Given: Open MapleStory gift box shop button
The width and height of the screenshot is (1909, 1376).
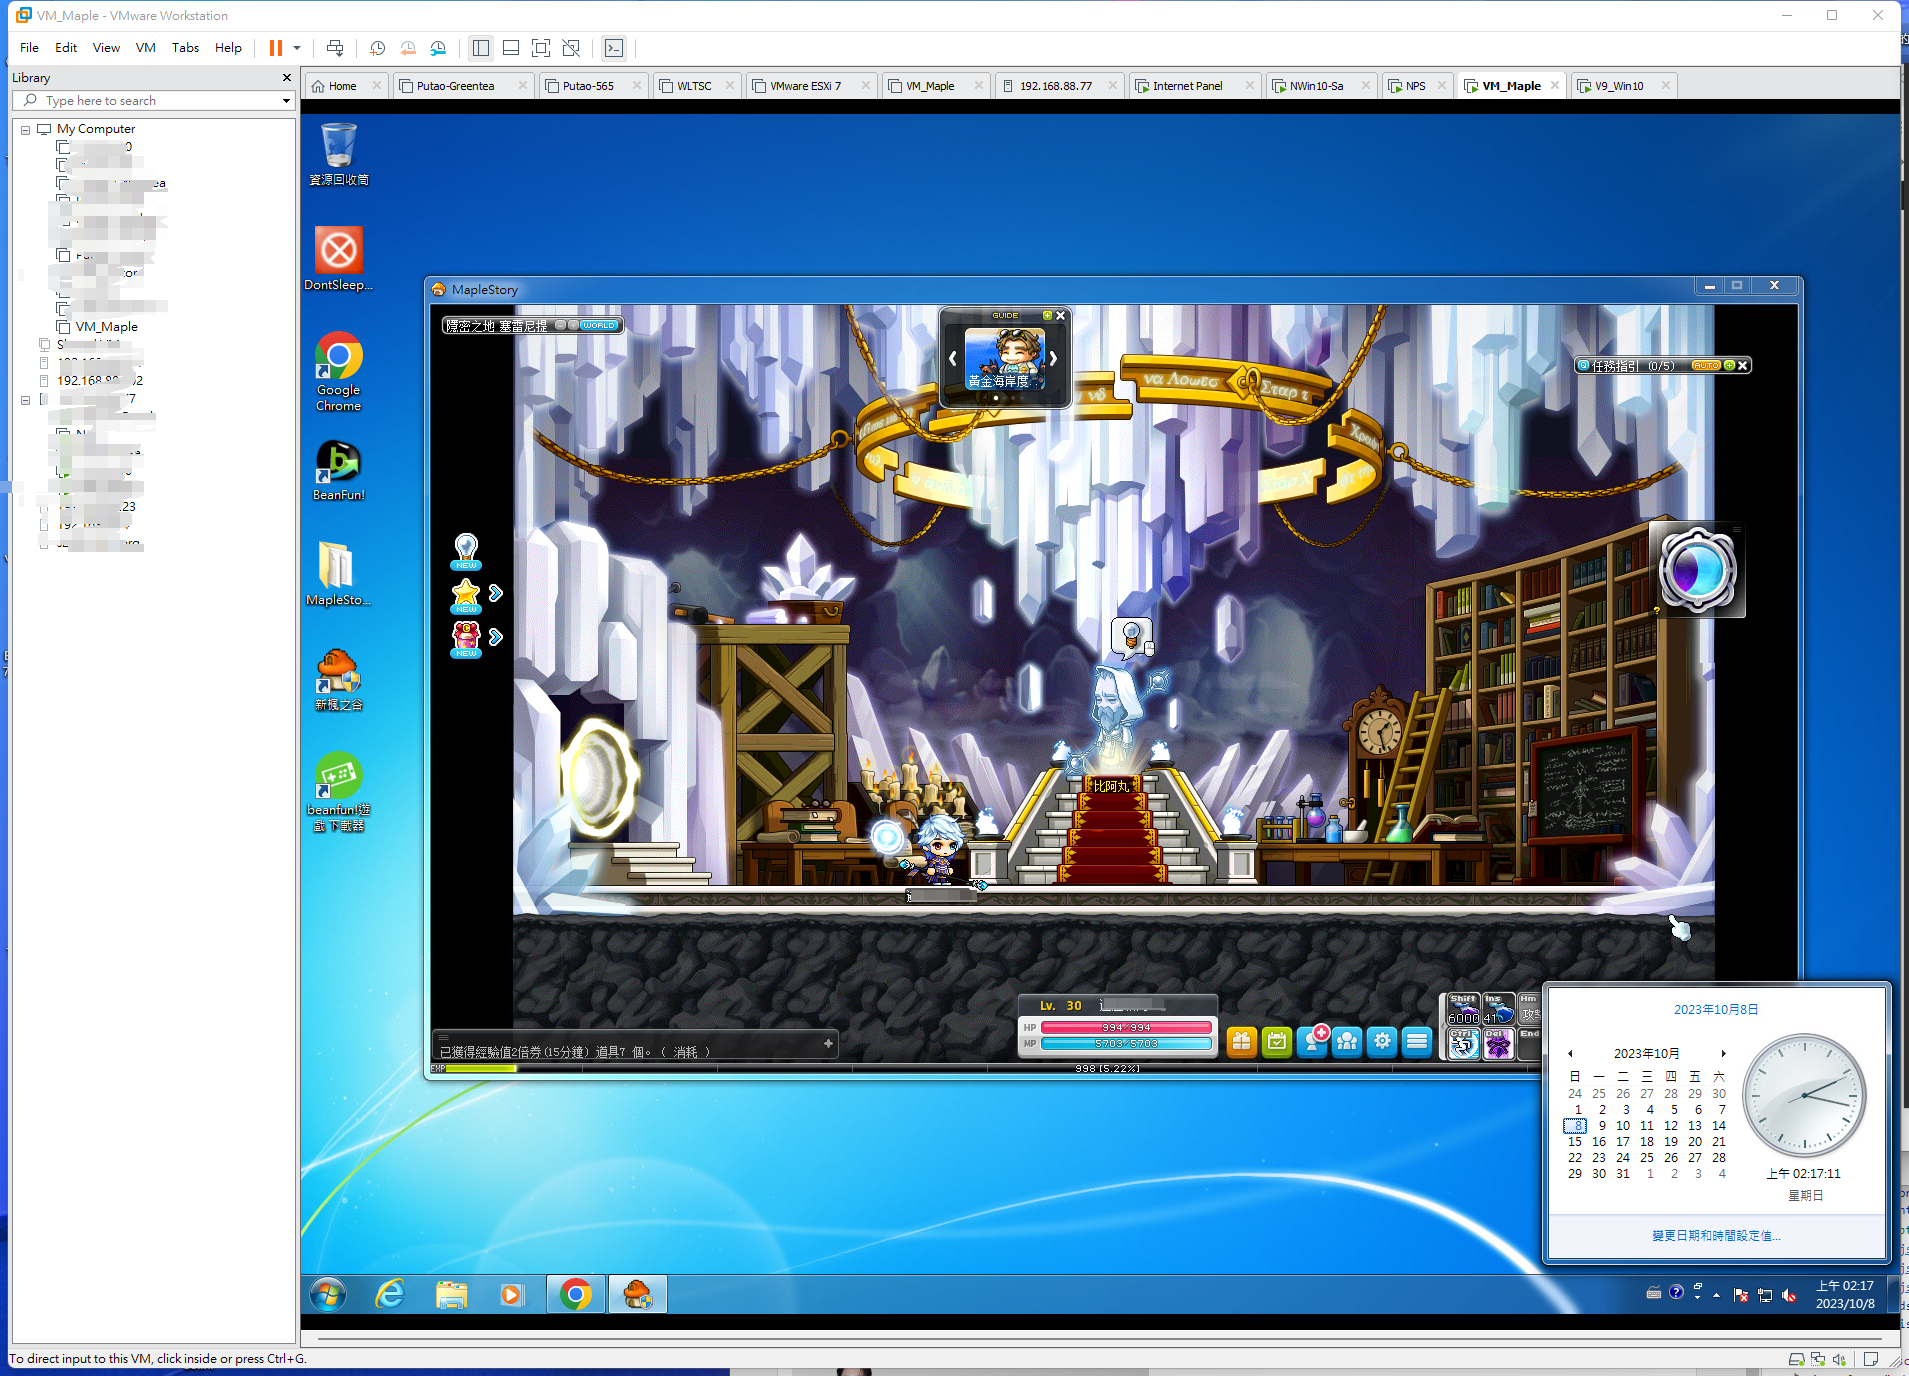Looking at the screenshot, I should pyautogui.click(x=1241, y=1042).
